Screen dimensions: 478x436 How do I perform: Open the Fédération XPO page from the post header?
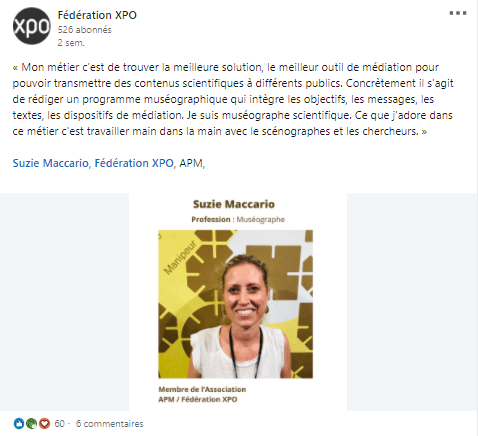pyautogui.click(x=97, y=15)
